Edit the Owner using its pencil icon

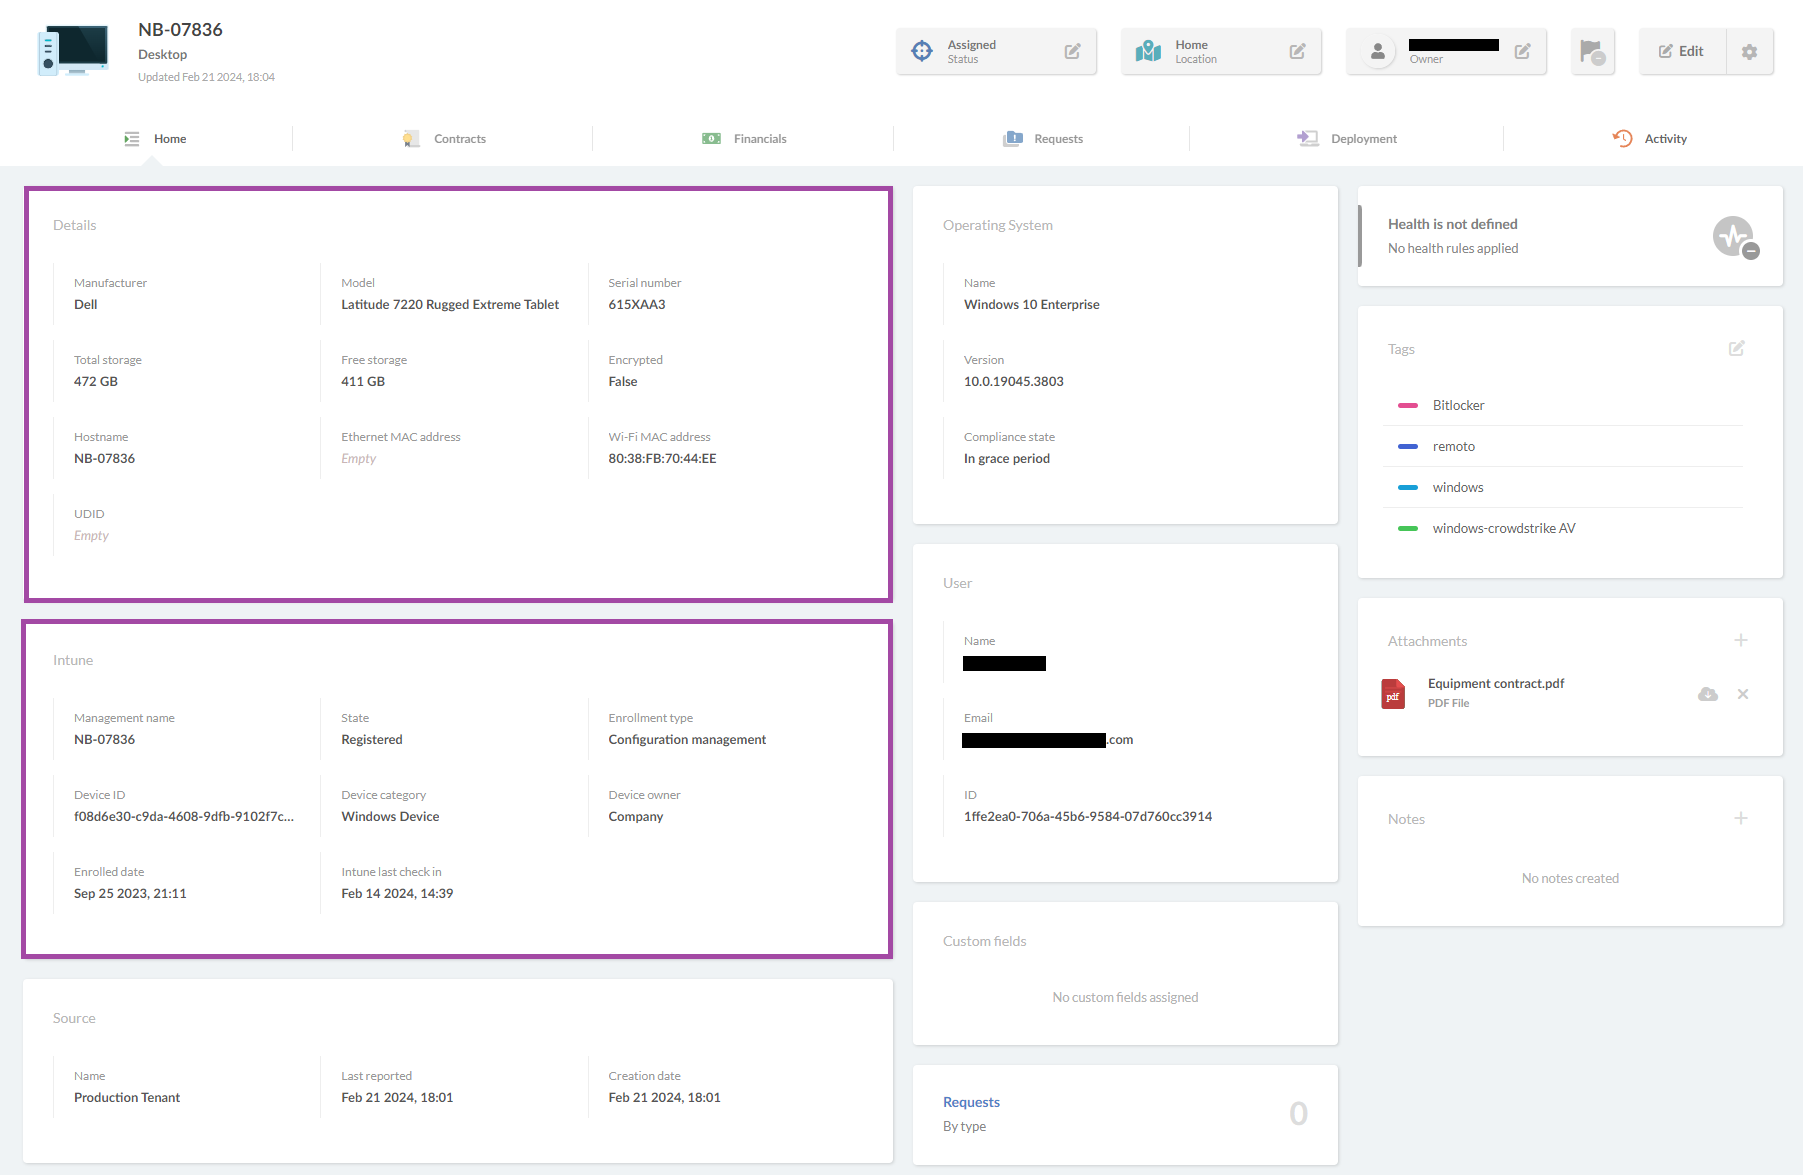pos(1523,51)
